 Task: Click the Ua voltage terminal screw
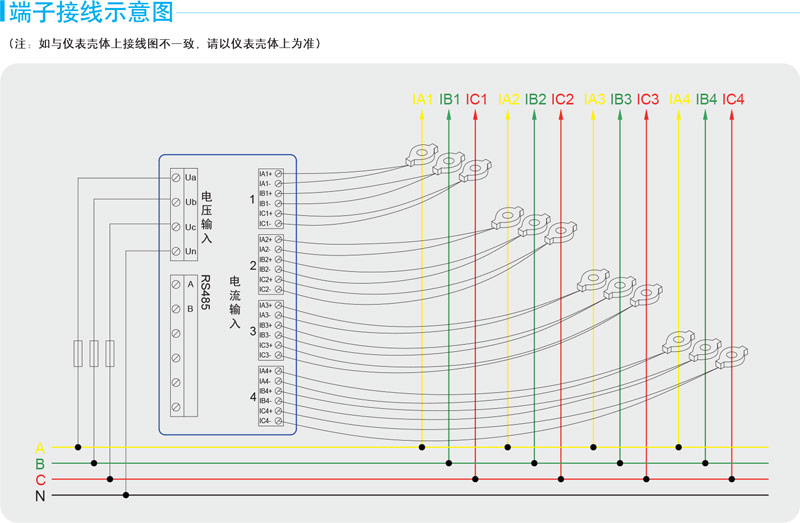pos(176,177)
